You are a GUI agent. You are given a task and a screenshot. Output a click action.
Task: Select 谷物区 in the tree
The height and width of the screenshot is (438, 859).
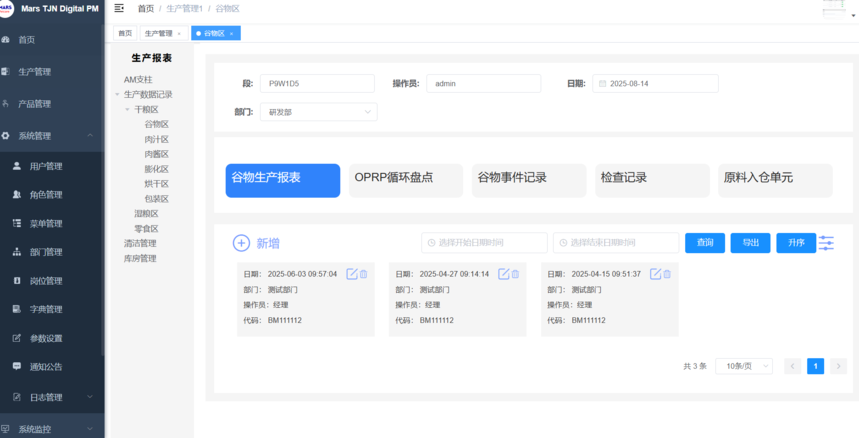[157, 124]
